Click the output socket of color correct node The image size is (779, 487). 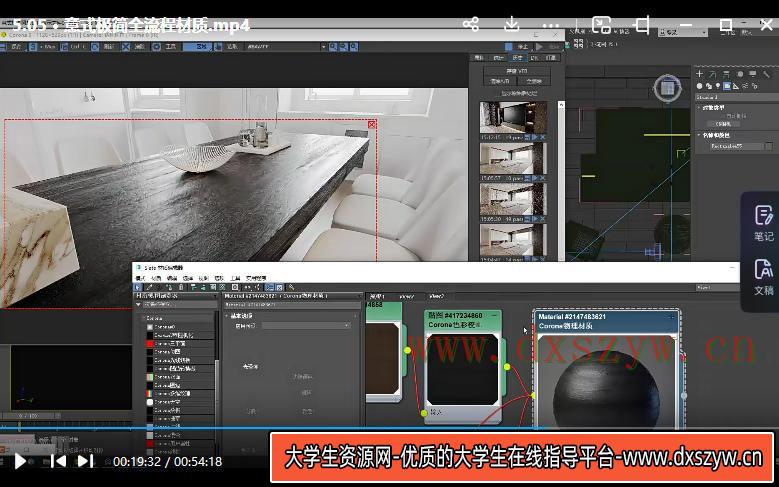tap(507, 367)
